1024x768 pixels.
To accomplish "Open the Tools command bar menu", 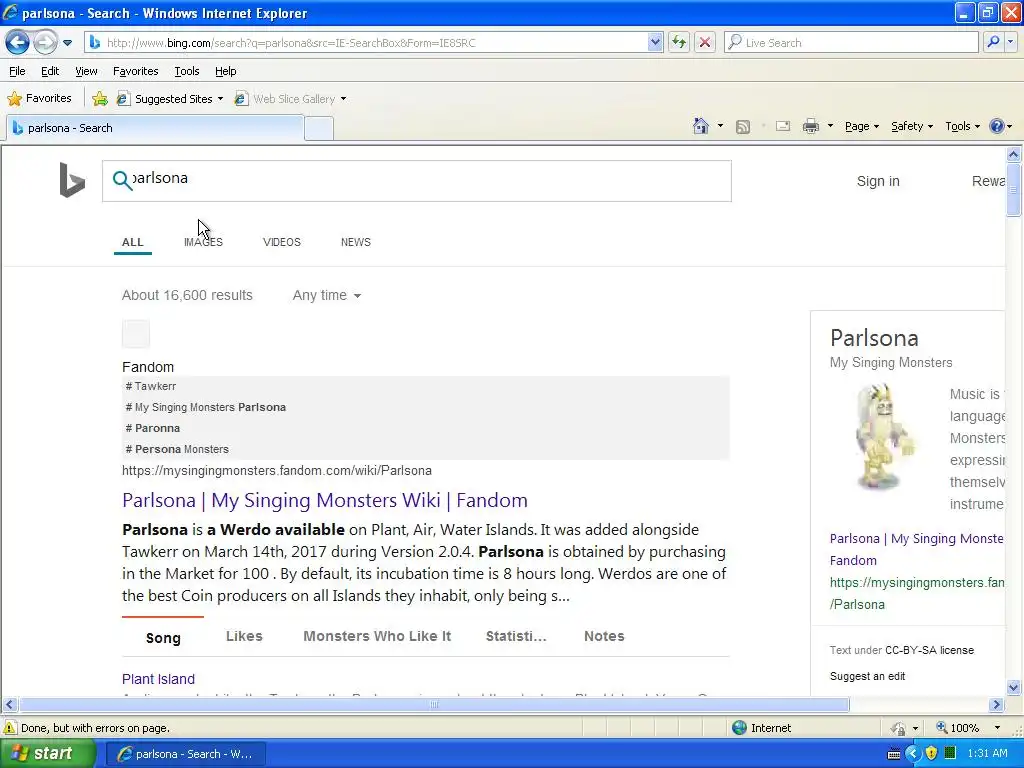I will [x=962, y=127].
